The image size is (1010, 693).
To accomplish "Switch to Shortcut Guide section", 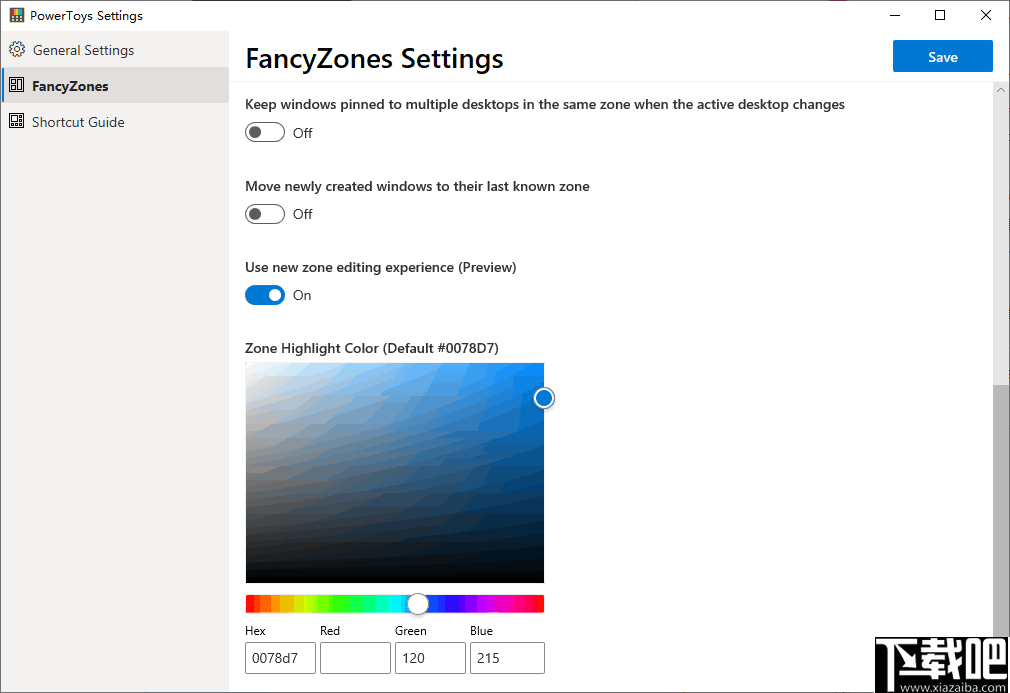I will (78, 122).
